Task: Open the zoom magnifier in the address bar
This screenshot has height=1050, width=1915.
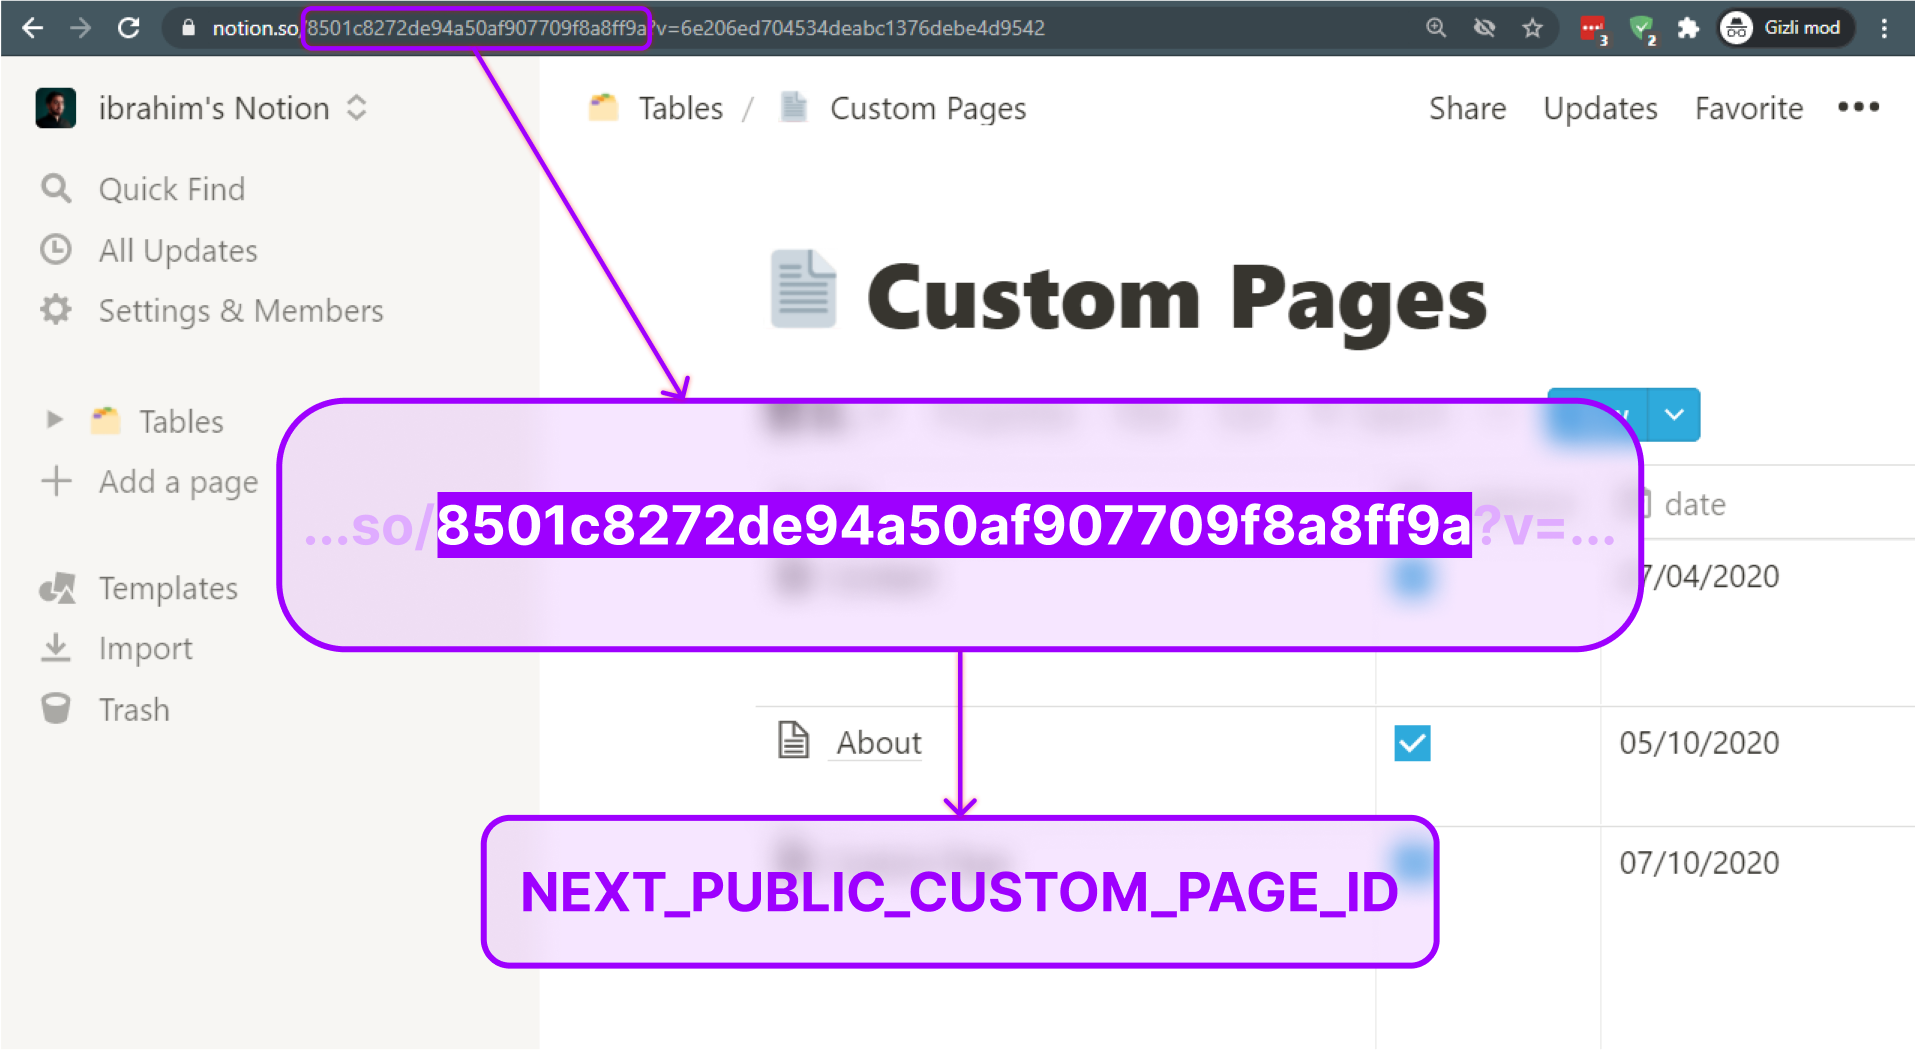Action: [1436, 28]
